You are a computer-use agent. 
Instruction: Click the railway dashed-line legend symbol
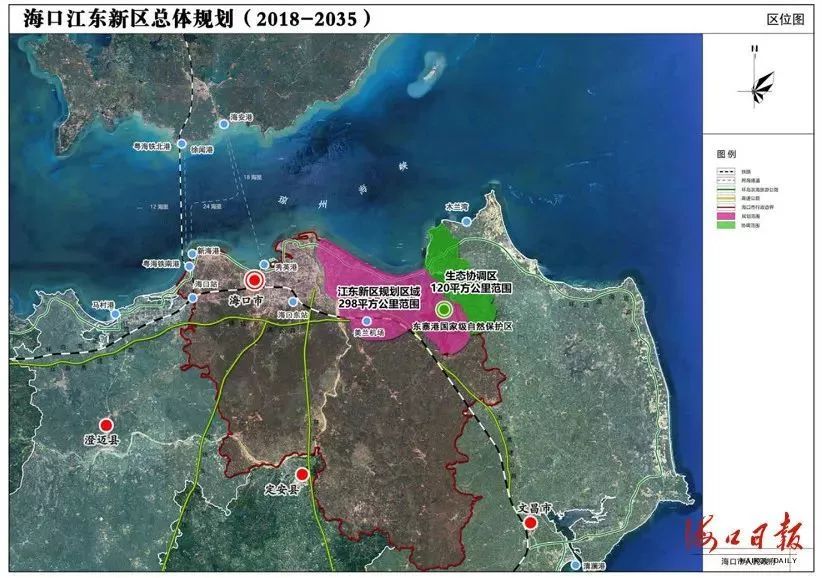724,171
